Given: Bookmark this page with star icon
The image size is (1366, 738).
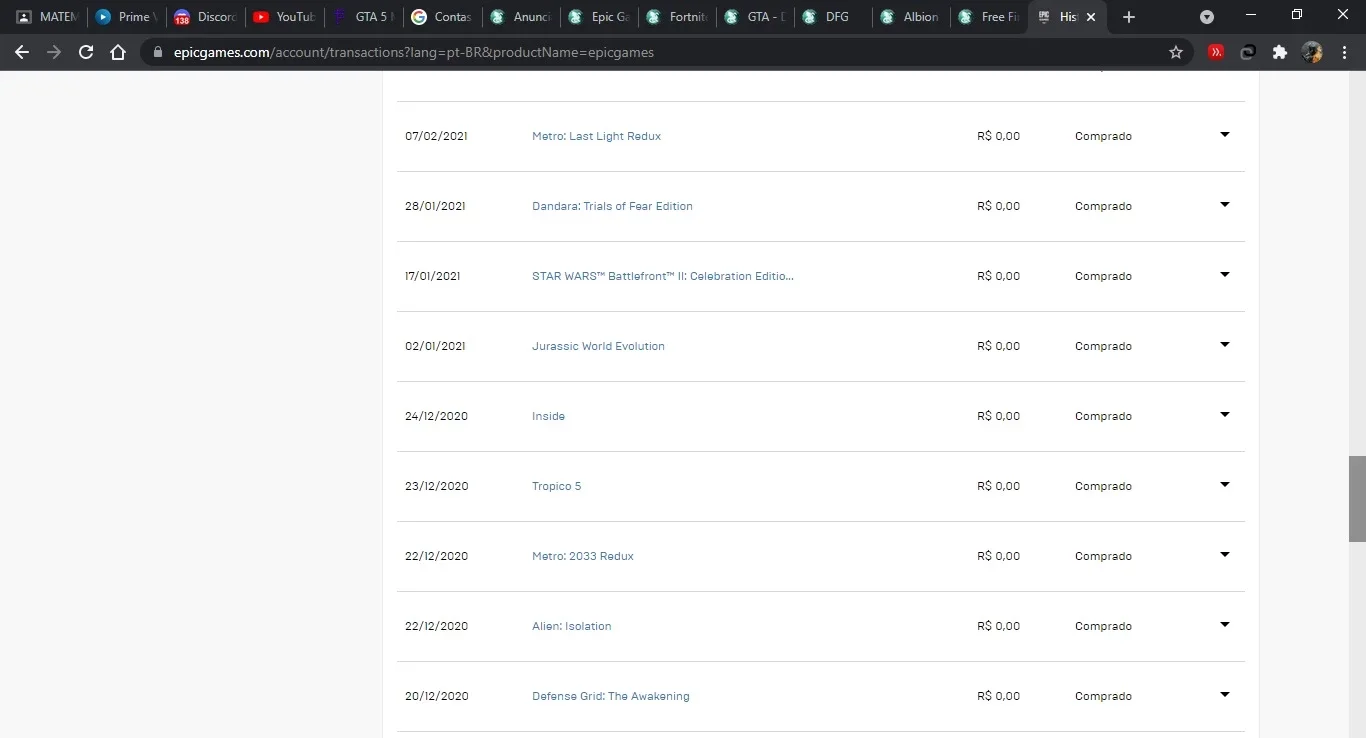Looking at the screenshot, I should pos(1176,52).
